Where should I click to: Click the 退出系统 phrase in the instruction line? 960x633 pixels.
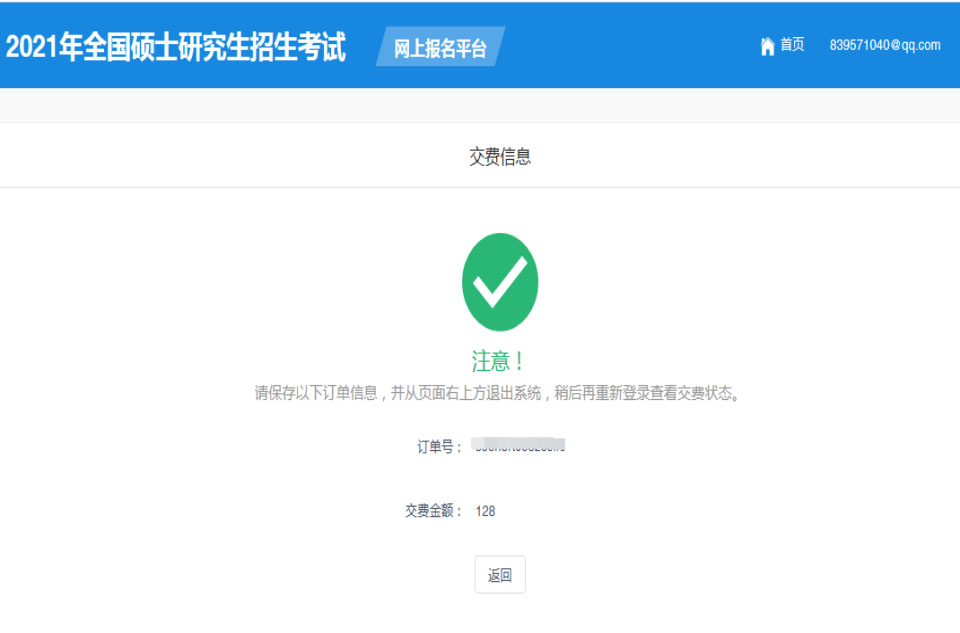click(x=513, y=394)
